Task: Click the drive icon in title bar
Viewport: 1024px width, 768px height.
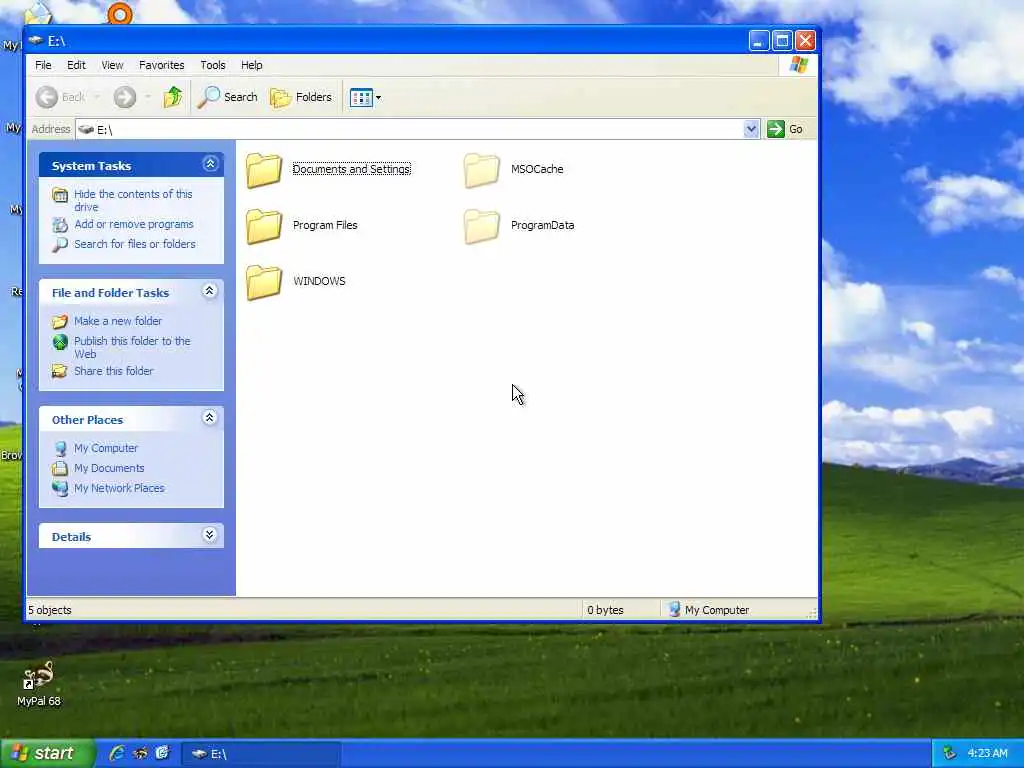Action: [37, 40]
